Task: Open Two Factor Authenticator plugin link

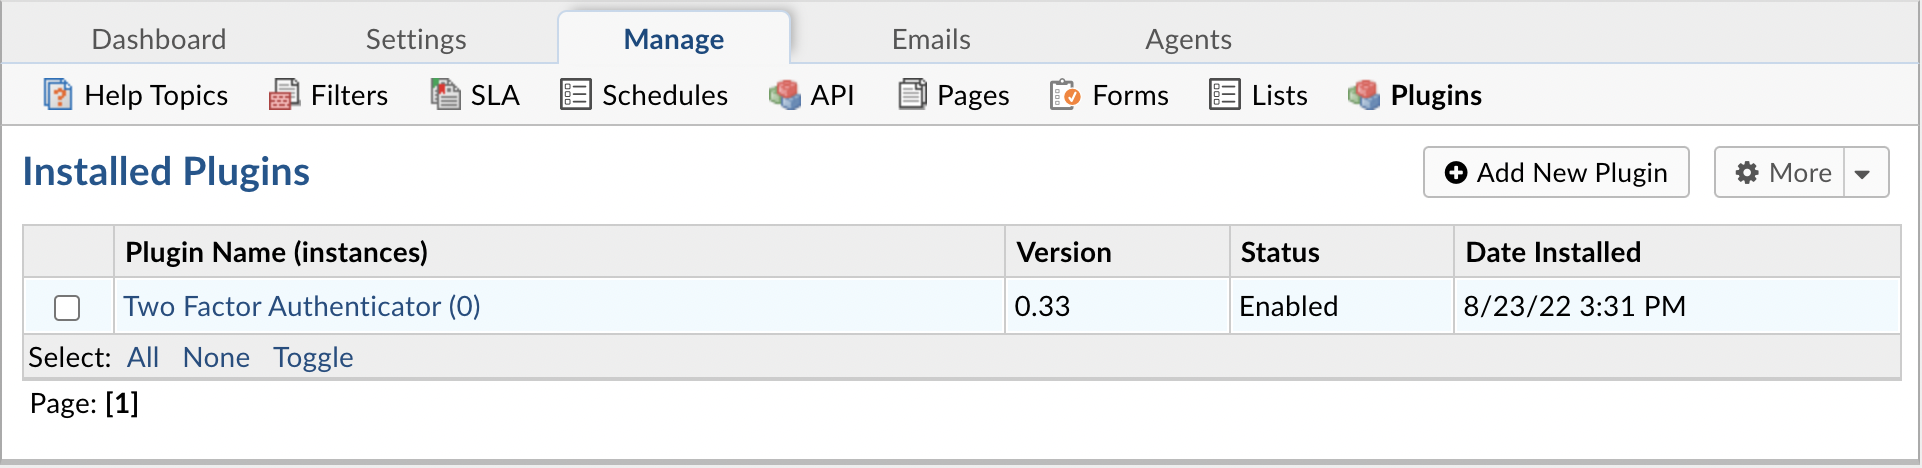Action: [302, 306]
